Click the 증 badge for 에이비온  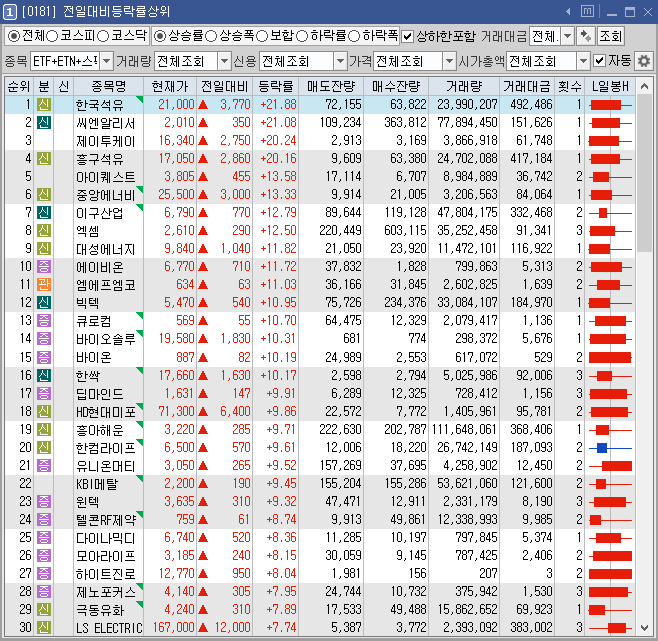pos(44,267)
